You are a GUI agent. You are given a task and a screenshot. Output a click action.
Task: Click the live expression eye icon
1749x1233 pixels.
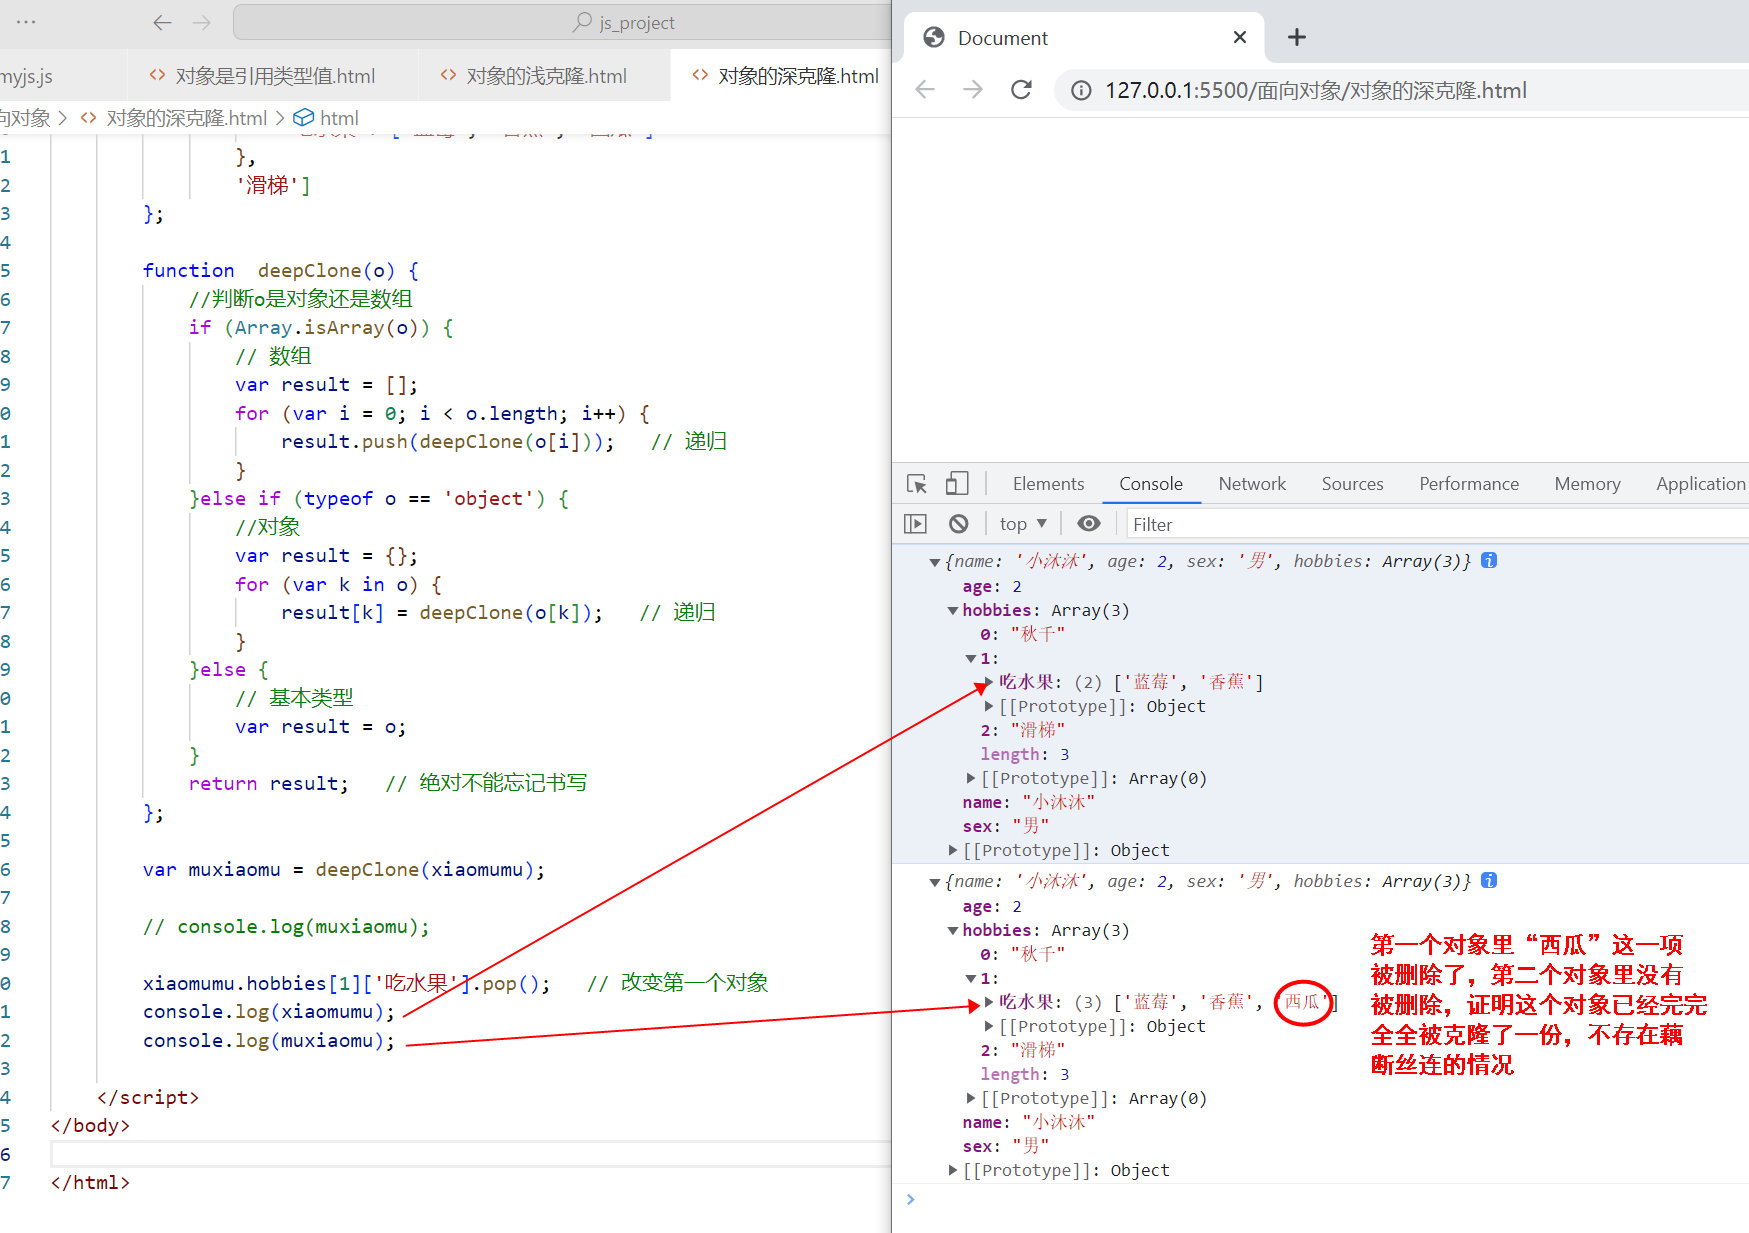coord(1089,524)
